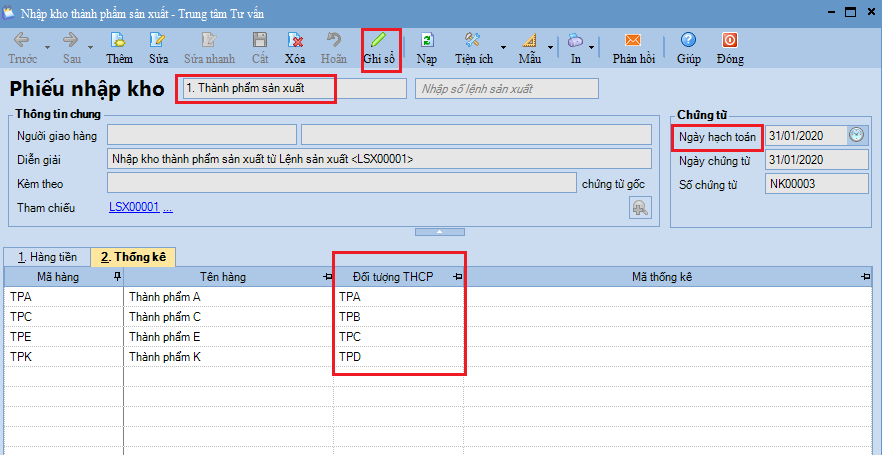The height and width of the screenshot is (455, 882).
Task: Click the Đóng close toolbar icon
Action: pos(730,40)
